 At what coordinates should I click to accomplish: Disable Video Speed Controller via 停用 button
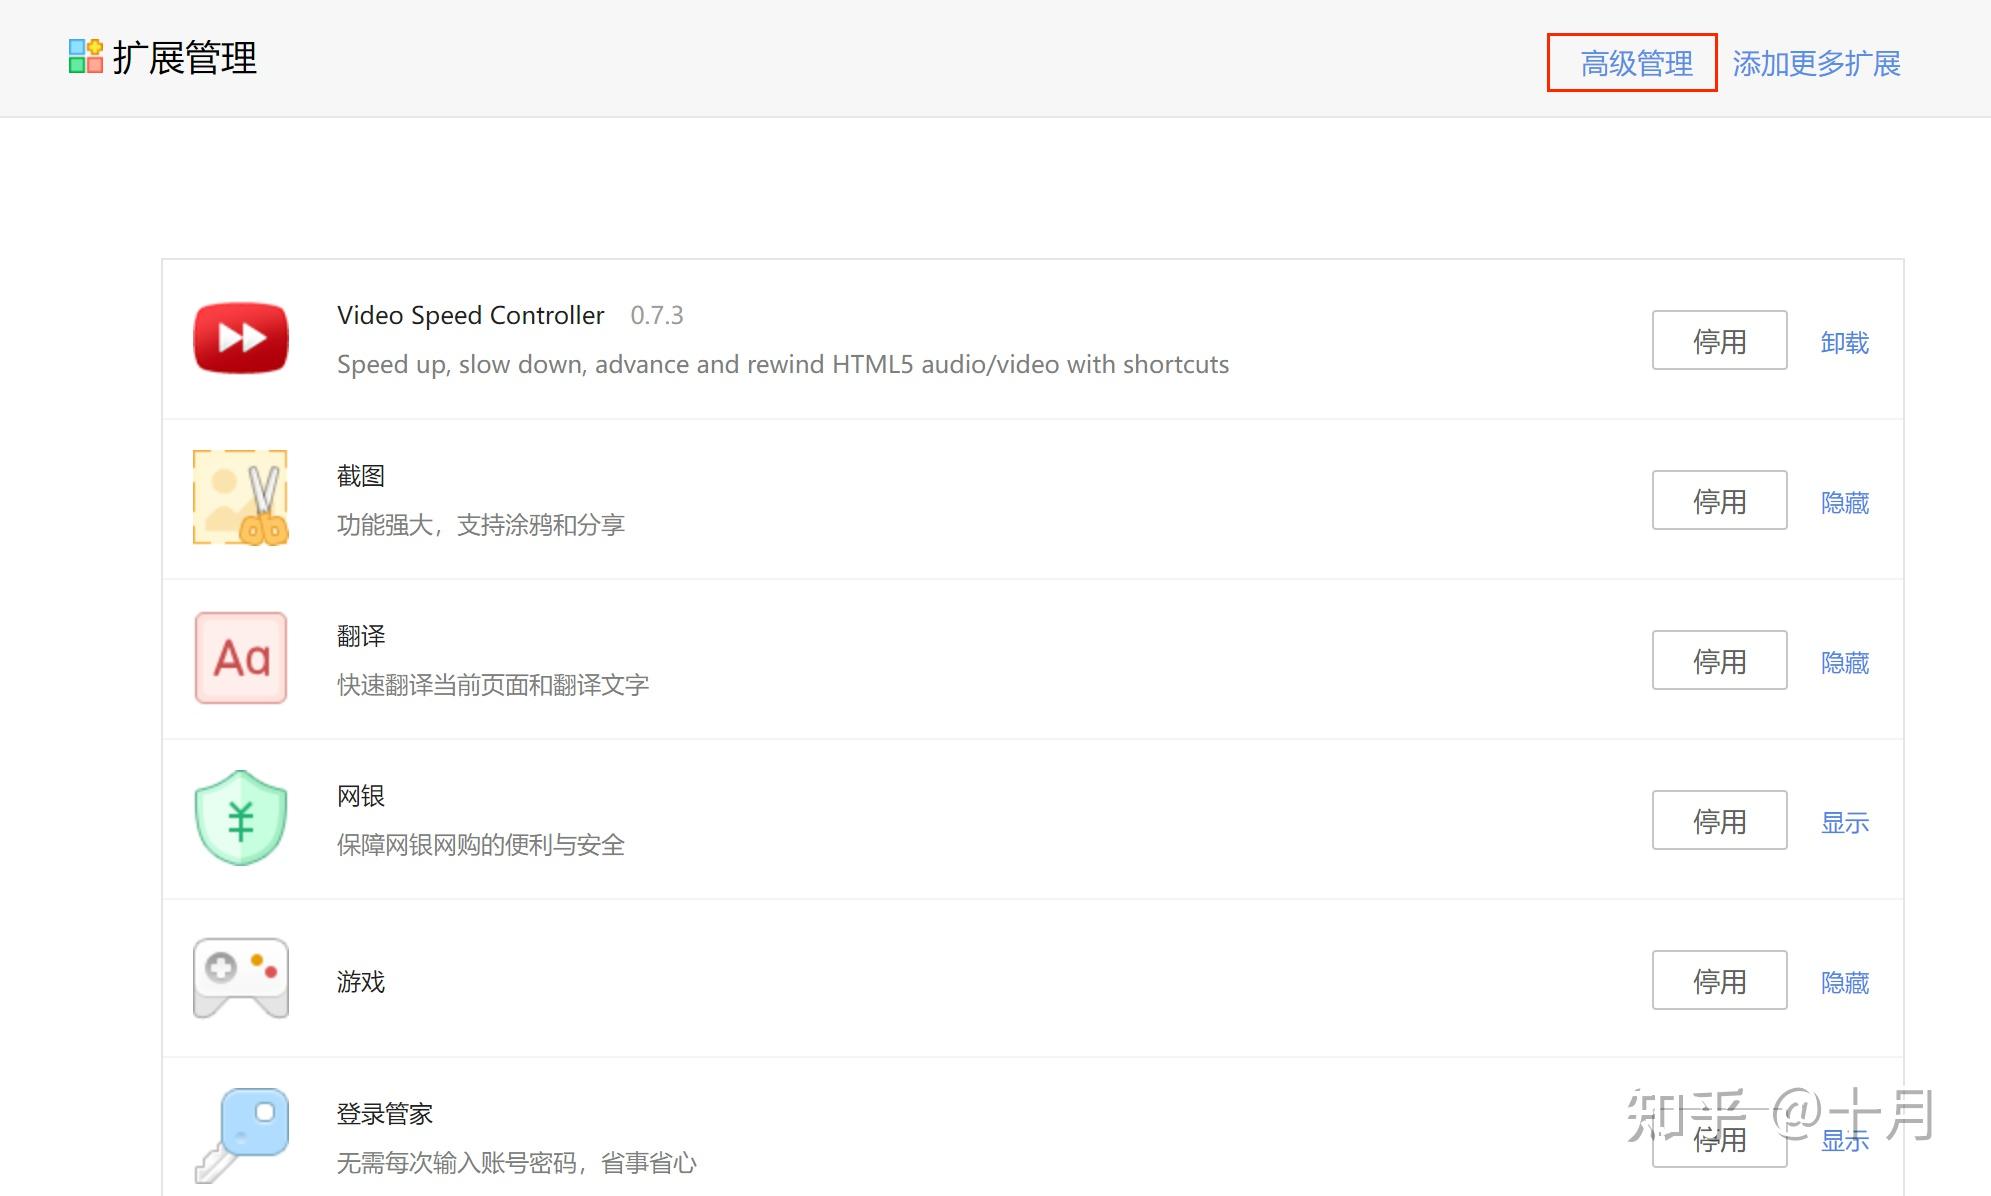pos(1718,340)
